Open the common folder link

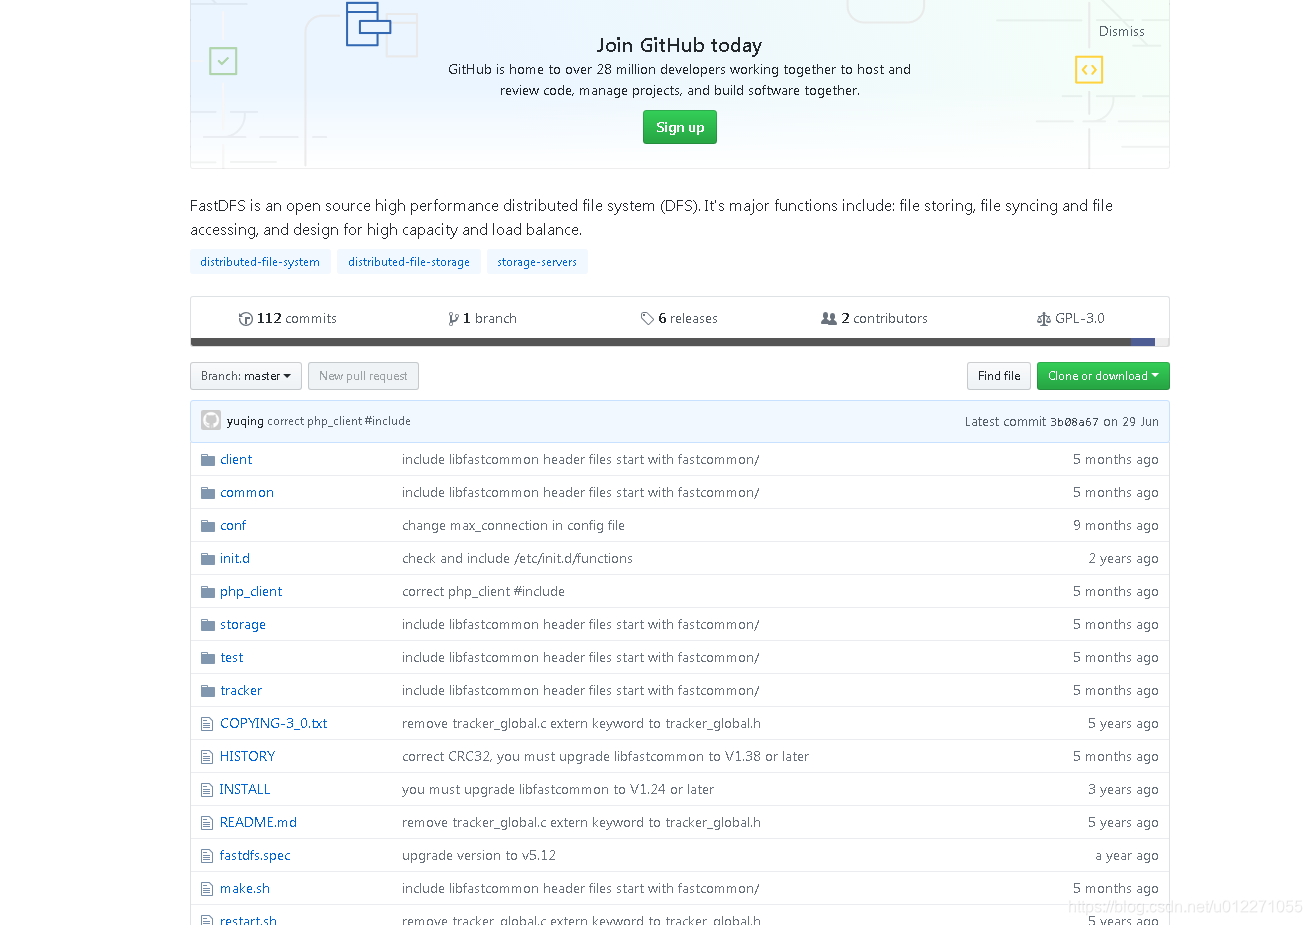click(x=247, y=493)
